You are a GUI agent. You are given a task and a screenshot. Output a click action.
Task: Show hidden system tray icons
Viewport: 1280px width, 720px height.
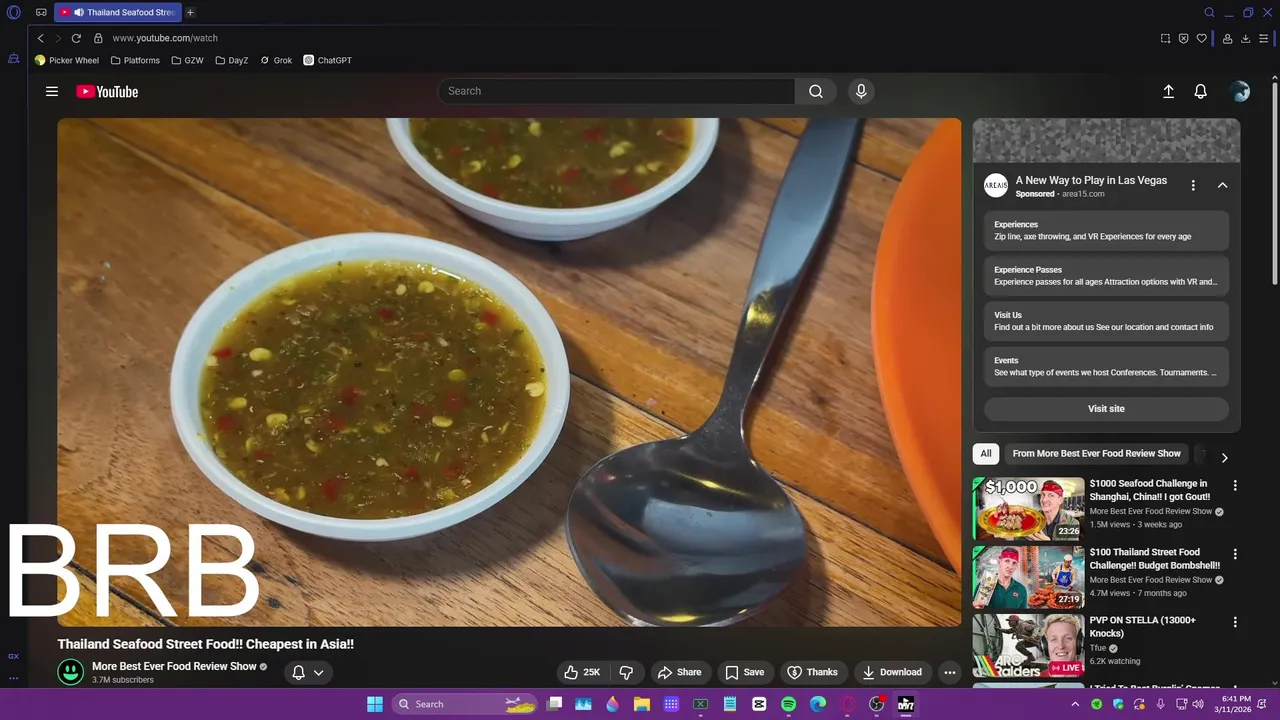tap(1075, 704)
